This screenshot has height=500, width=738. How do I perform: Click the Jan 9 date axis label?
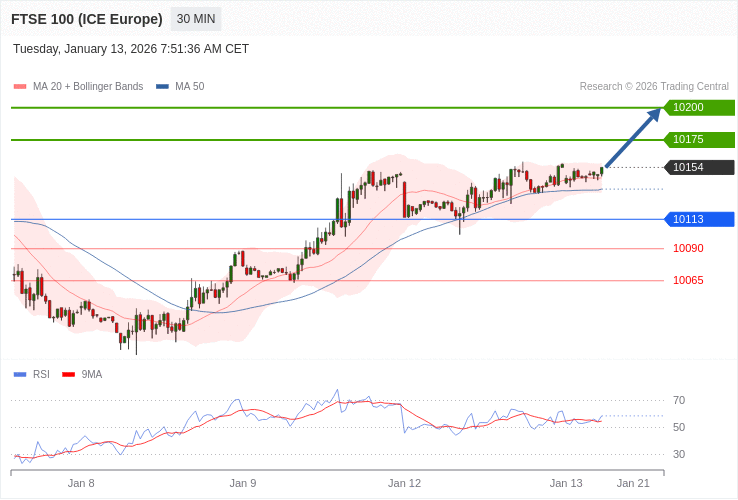click(243, 484)
